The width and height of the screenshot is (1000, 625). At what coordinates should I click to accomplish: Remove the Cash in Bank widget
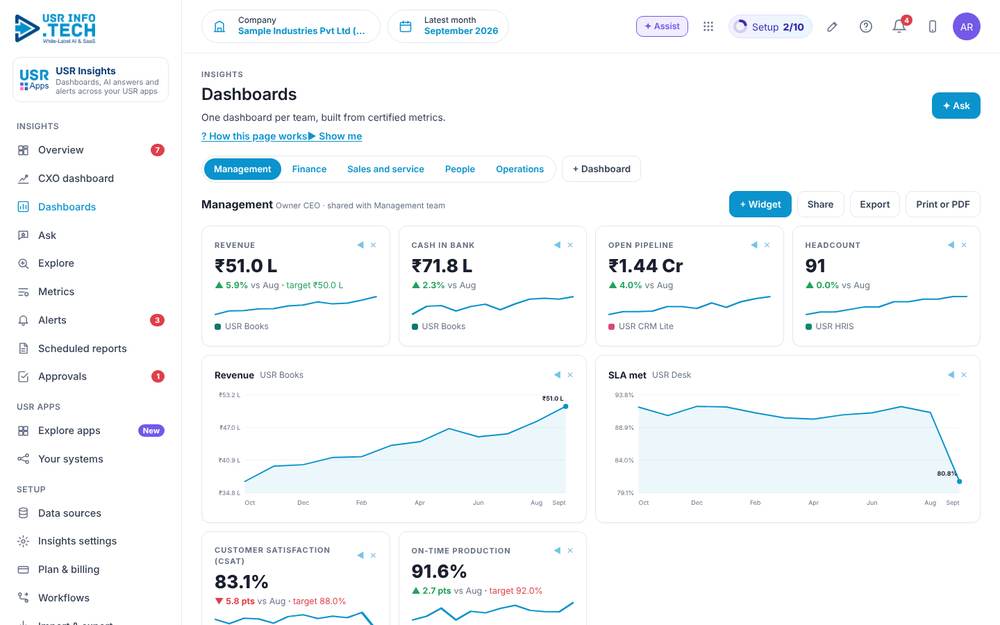tap(570, 245)
